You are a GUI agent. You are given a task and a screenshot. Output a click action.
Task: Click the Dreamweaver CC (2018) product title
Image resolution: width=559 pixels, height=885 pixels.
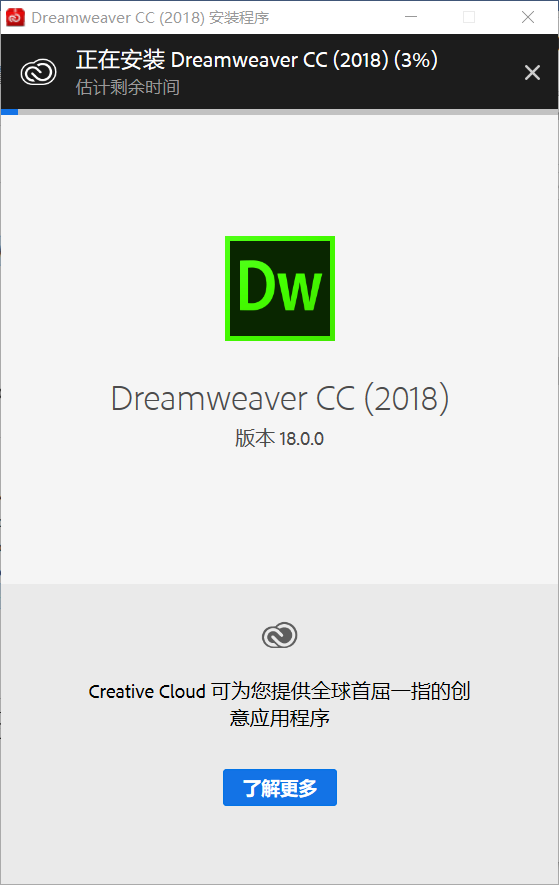280,398
